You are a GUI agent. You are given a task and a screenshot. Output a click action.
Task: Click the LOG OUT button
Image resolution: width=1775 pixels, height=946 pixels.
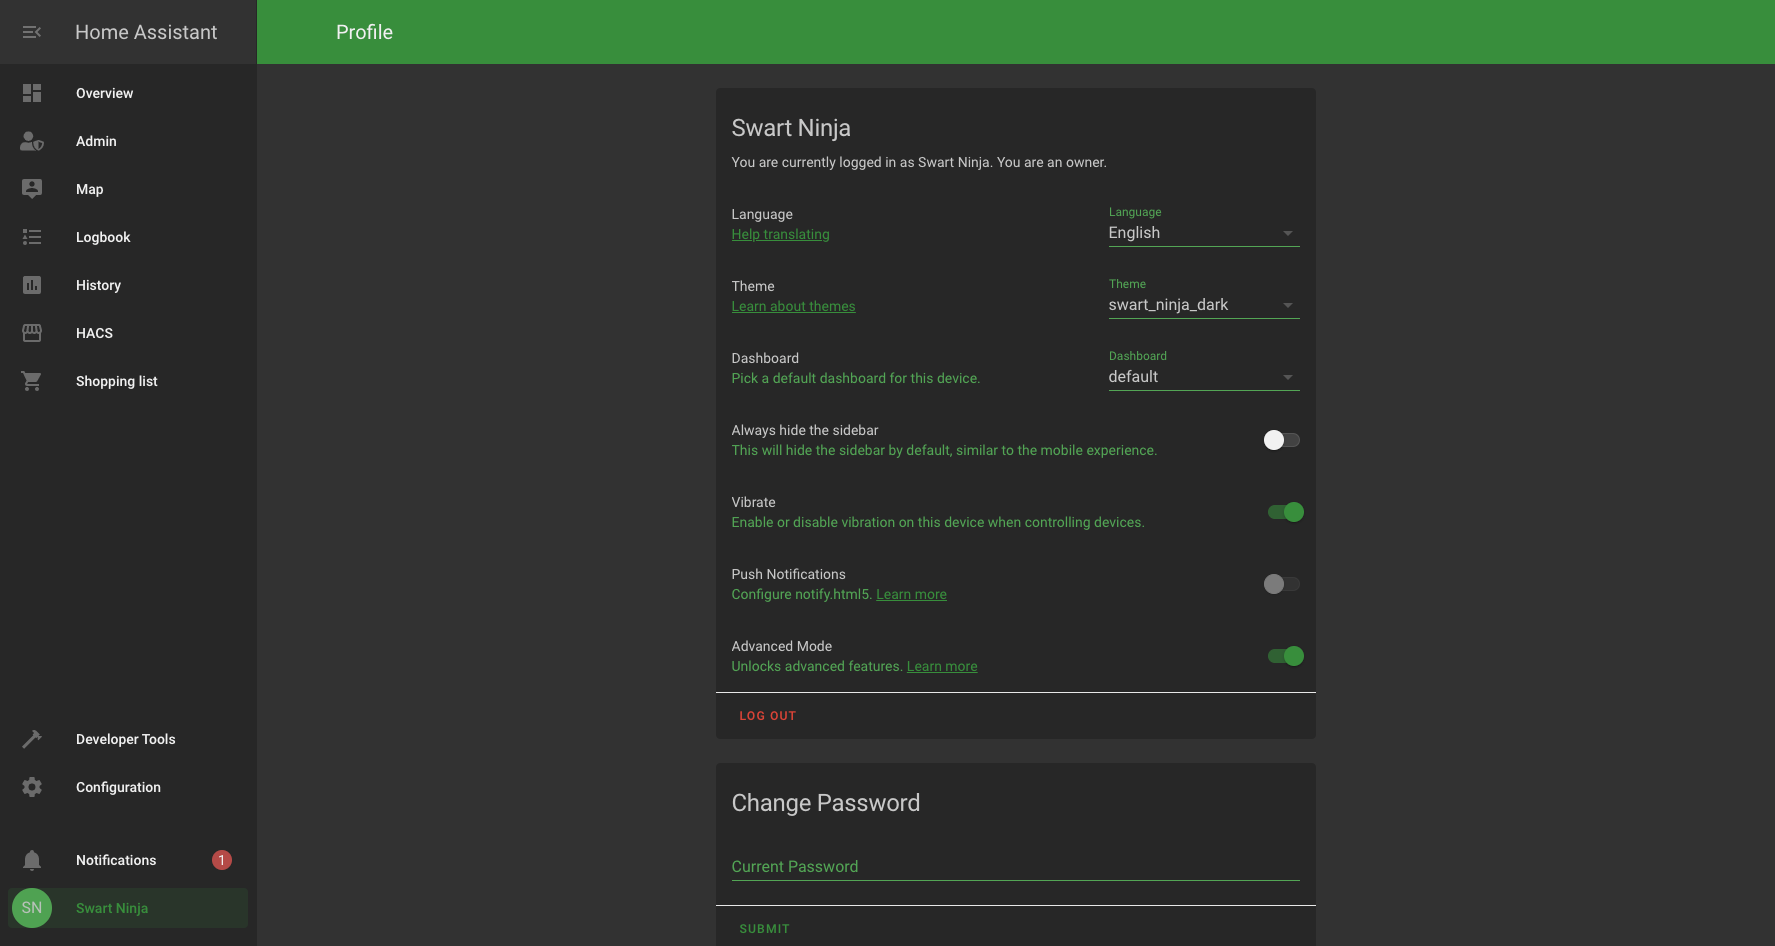768,716
